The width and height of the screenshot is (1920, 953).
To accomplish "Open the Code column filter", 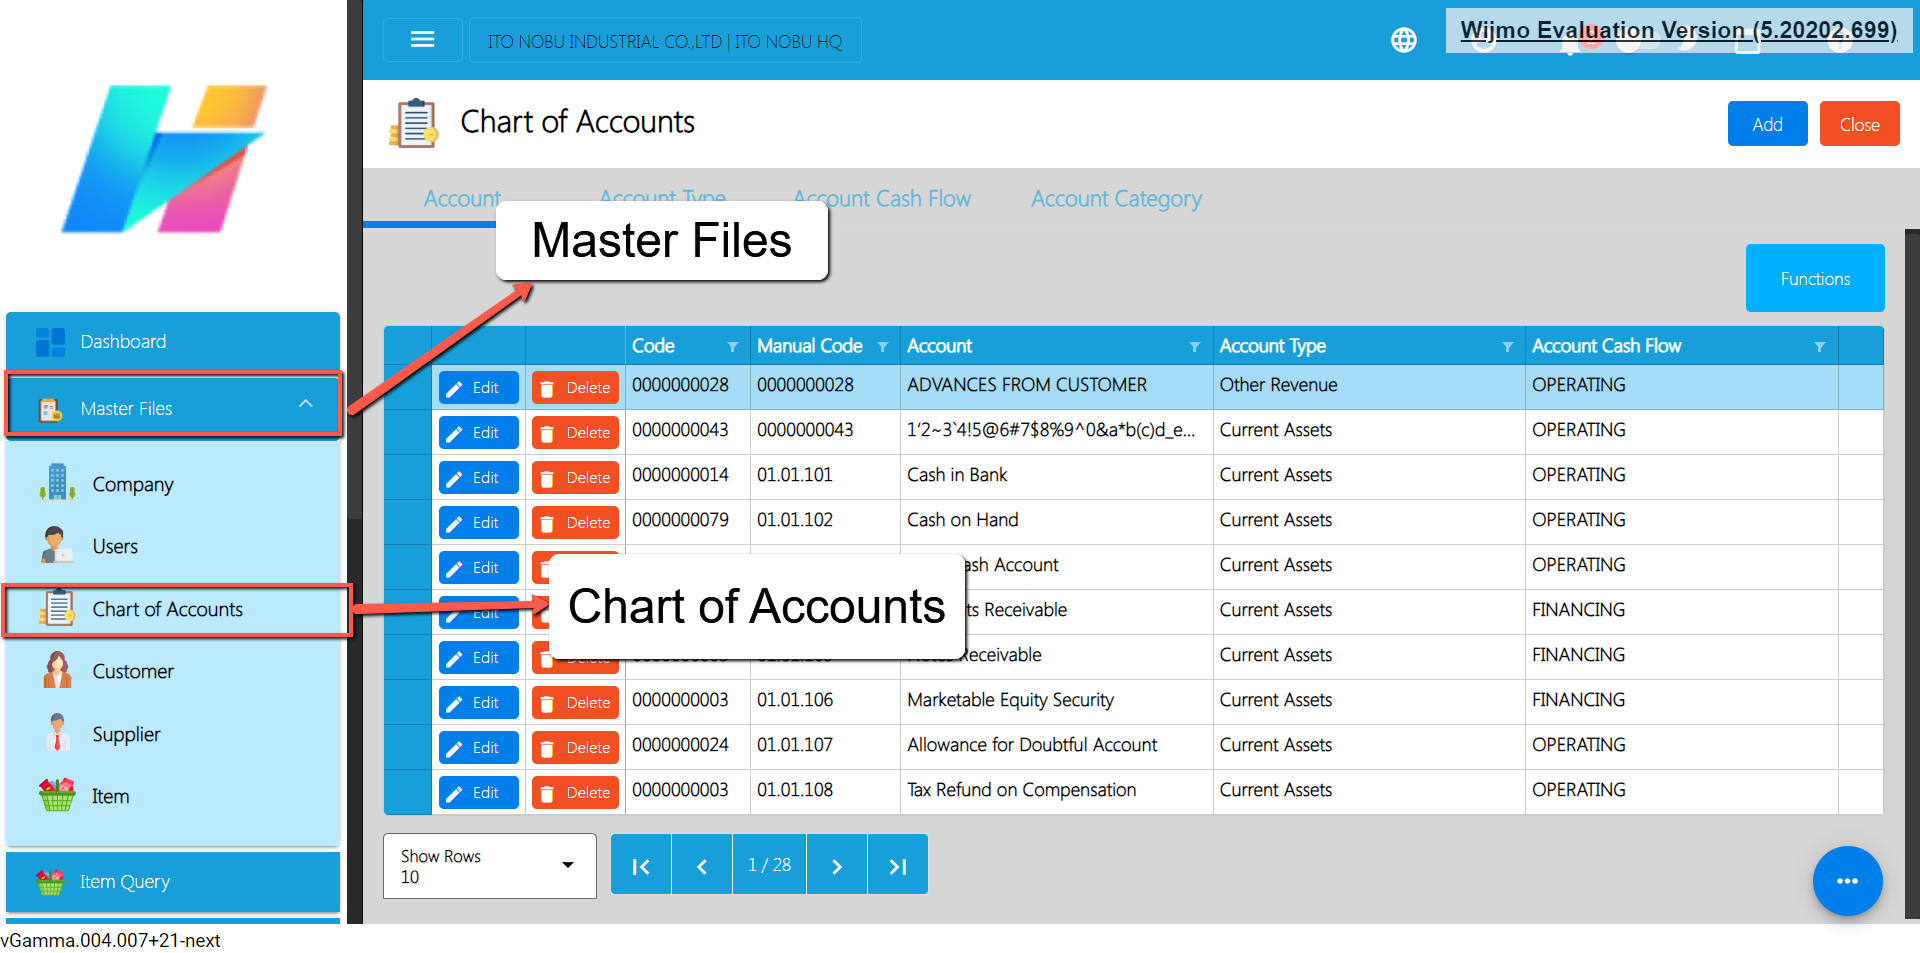I will [732, 347].
